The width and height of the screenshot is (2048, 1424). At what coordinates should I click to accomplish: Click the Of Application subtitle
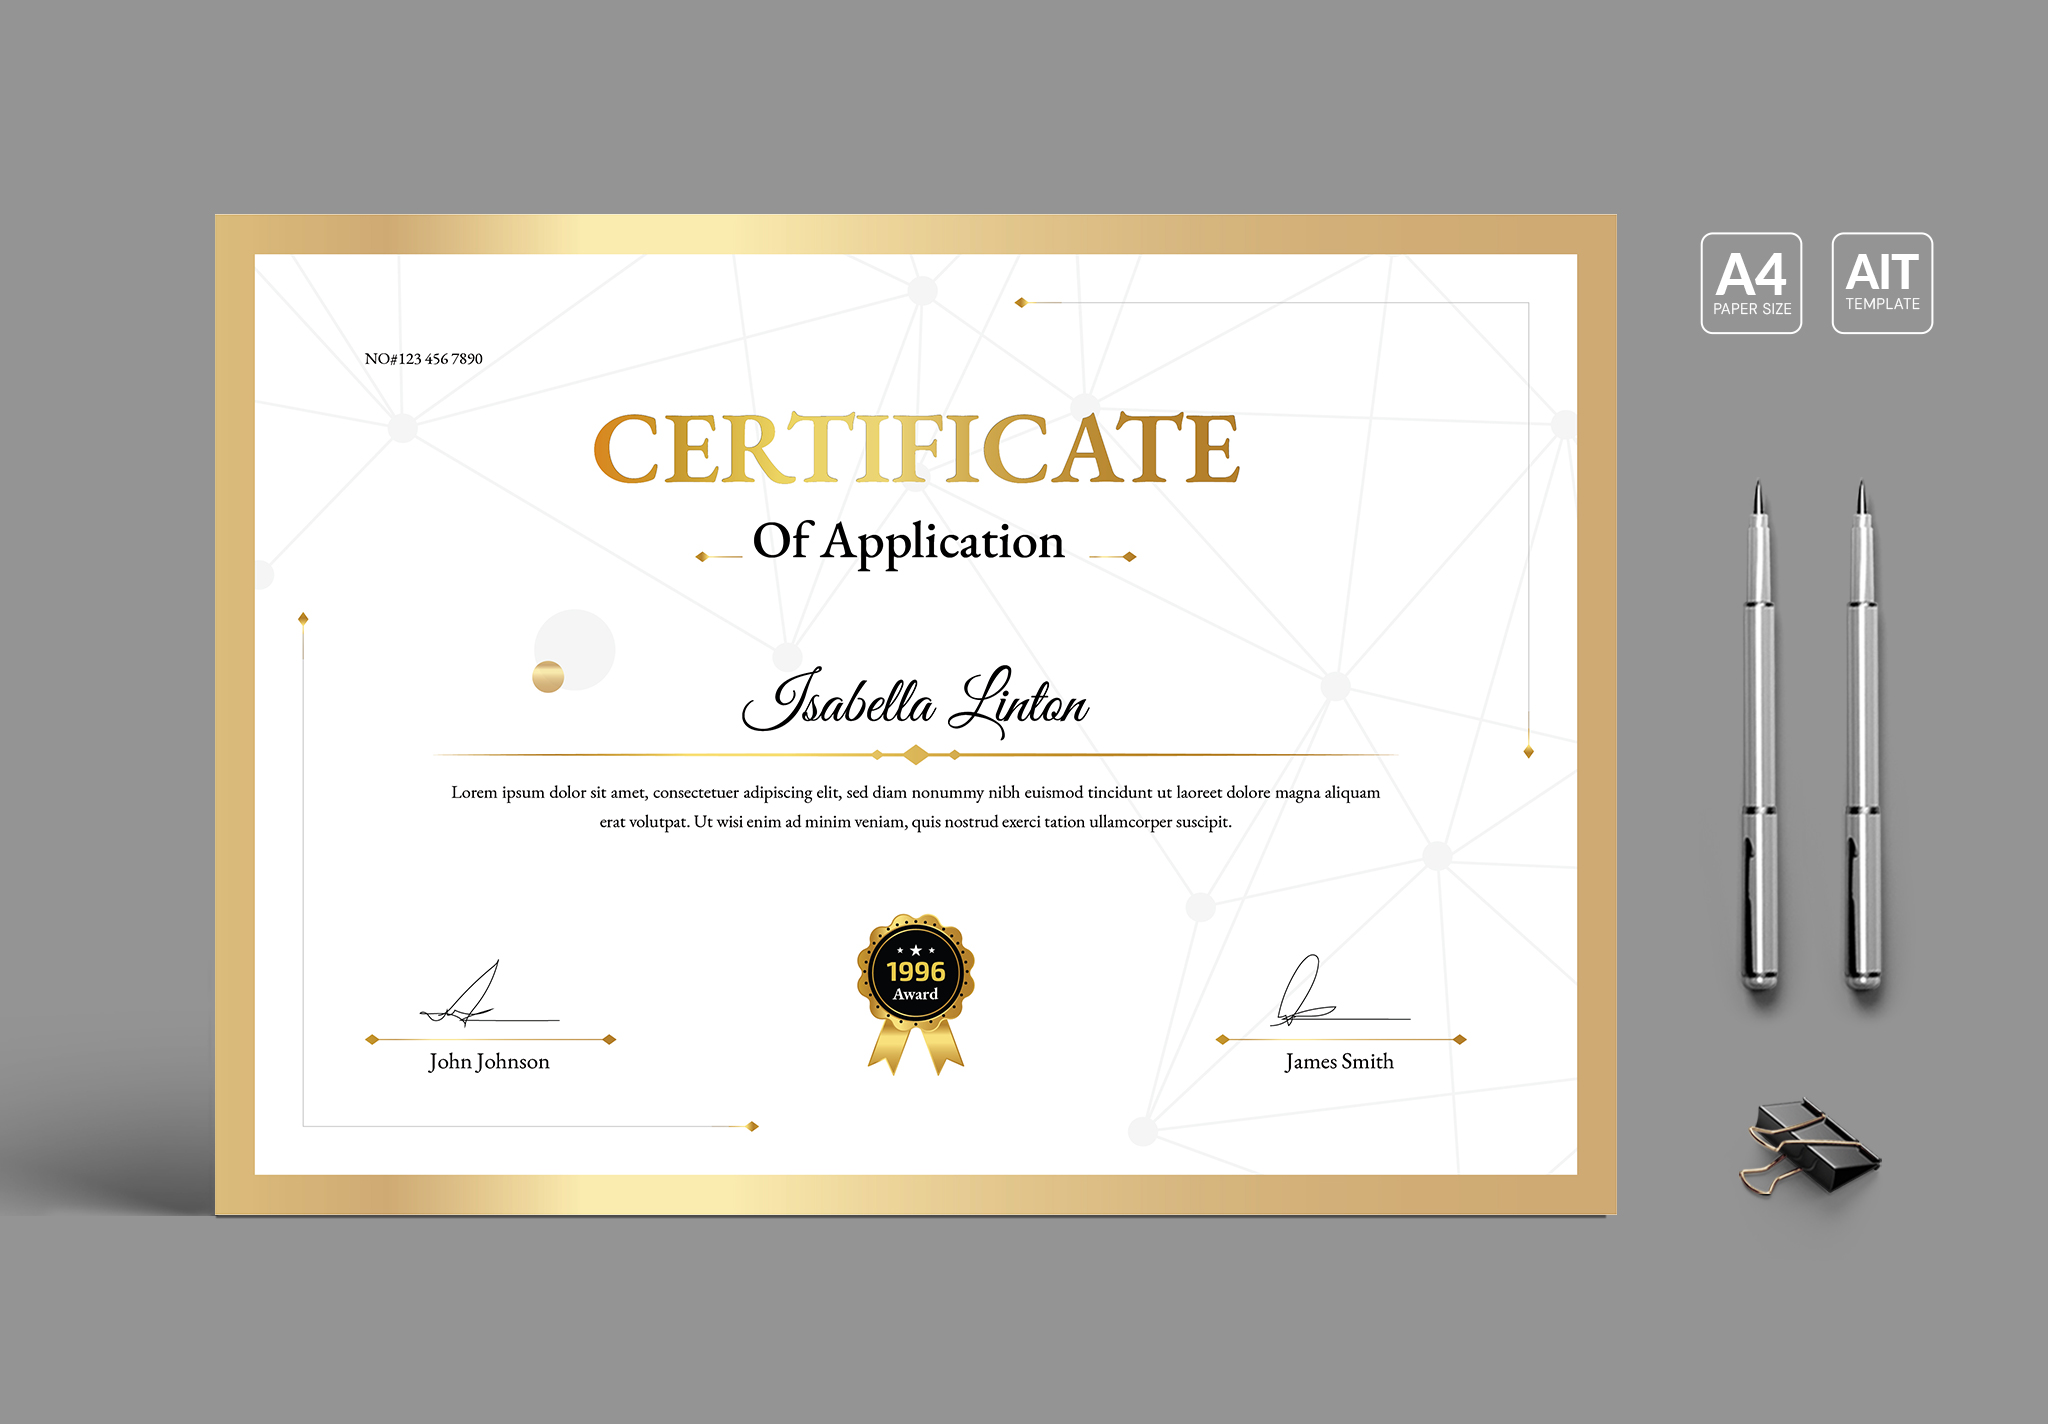point(908,542)
